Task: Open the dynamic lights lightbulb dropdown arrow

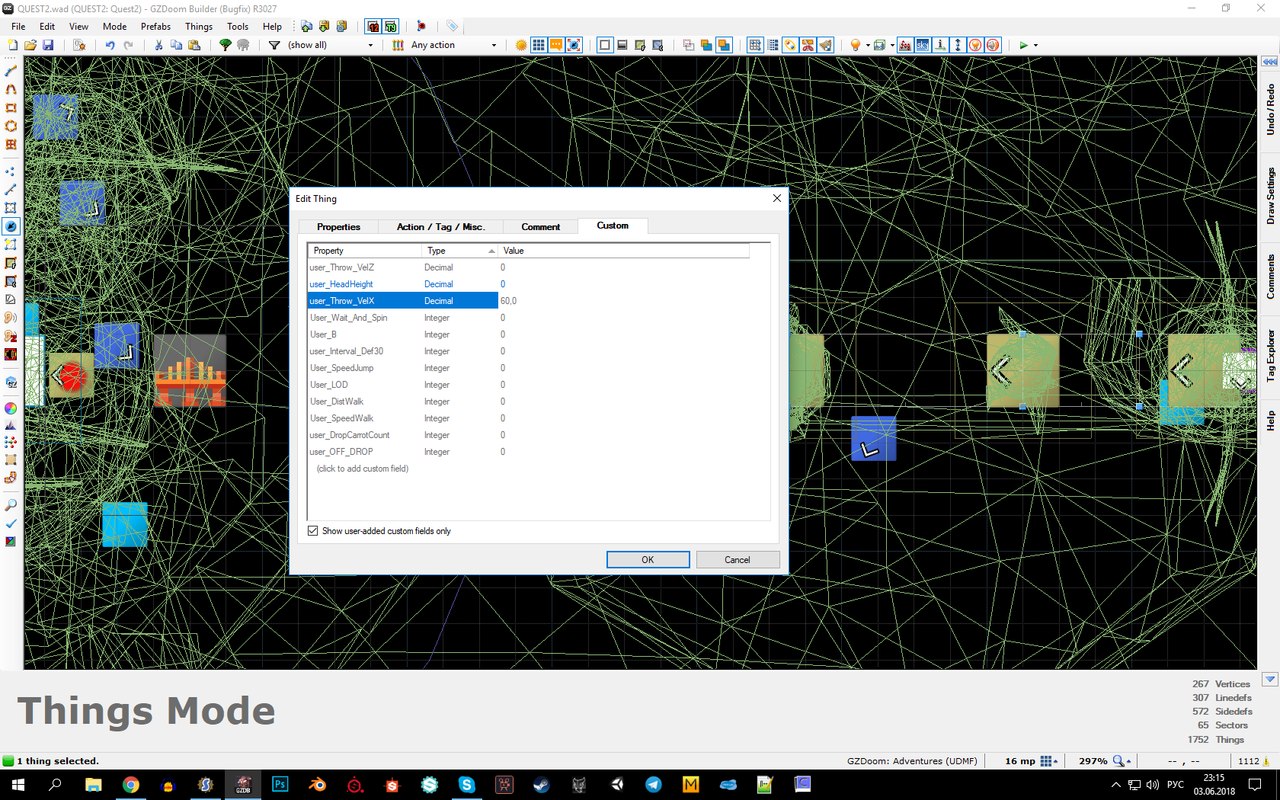Action: [x=867, y=45]
